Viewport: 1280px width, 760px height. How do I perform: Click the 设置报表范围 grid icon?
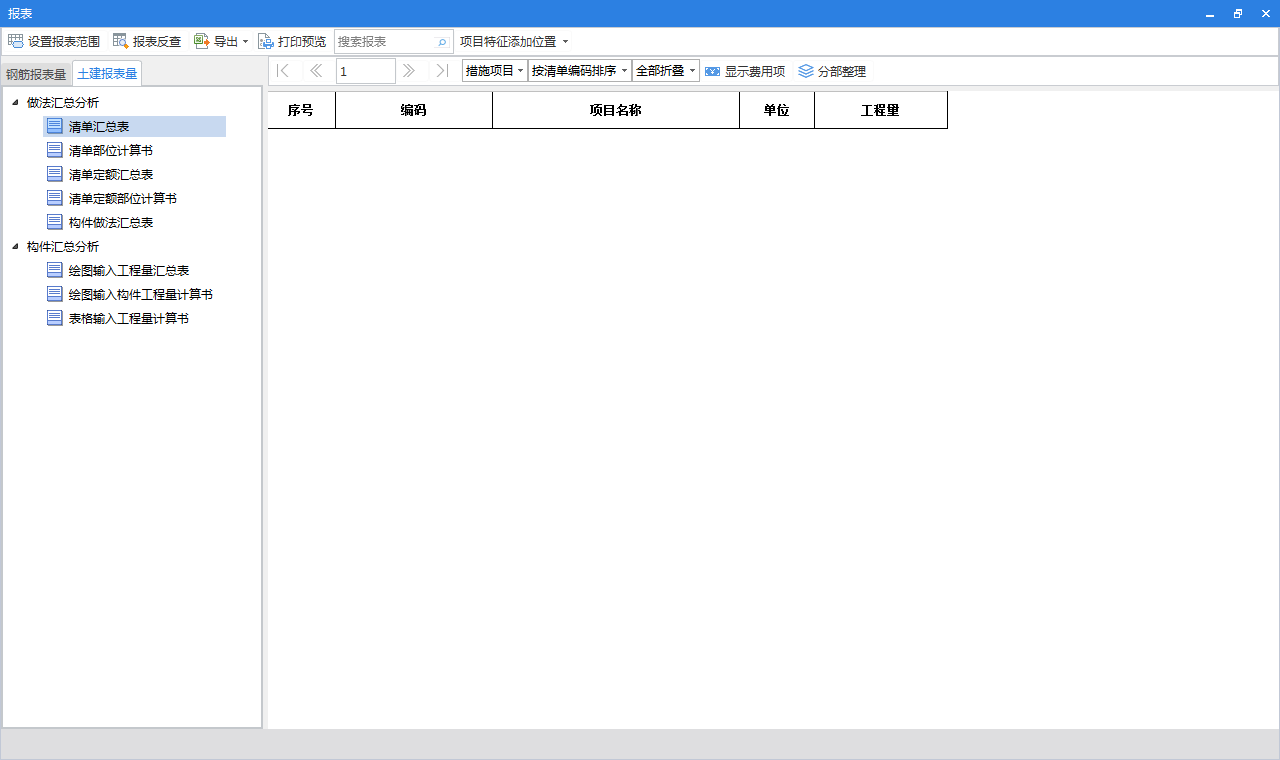click(15, 41)
